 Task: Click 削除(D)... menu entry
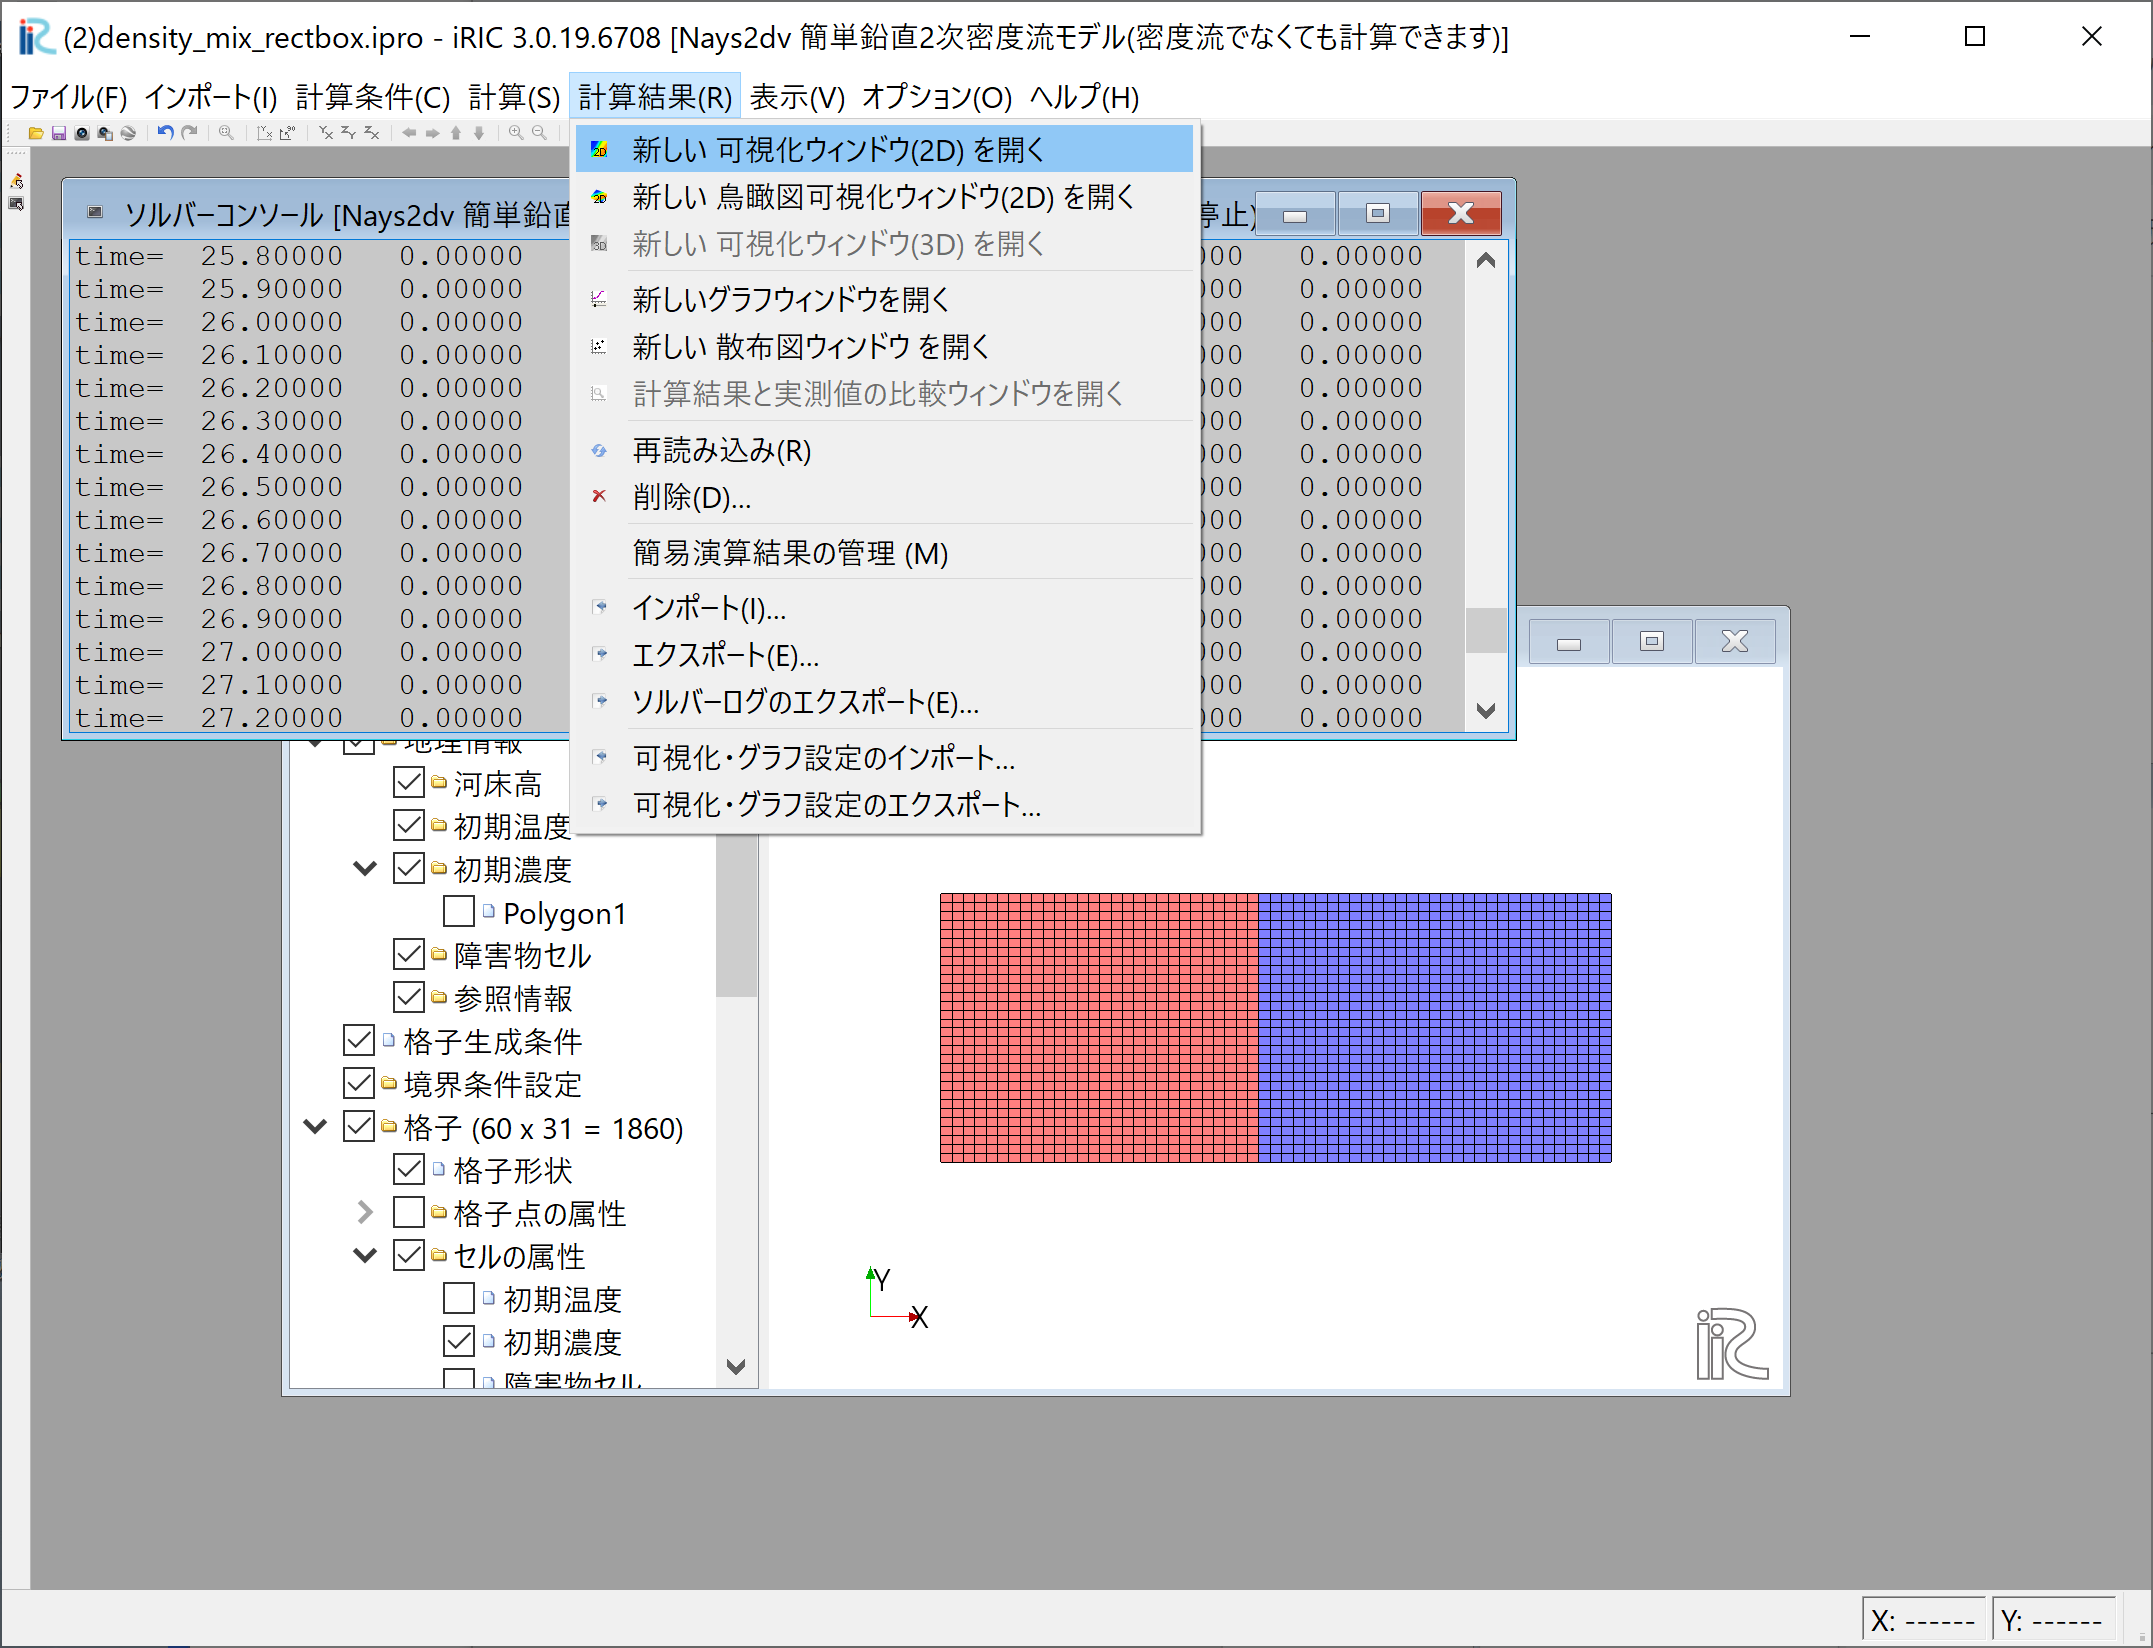pyautogui.click(x=885, y=497)
